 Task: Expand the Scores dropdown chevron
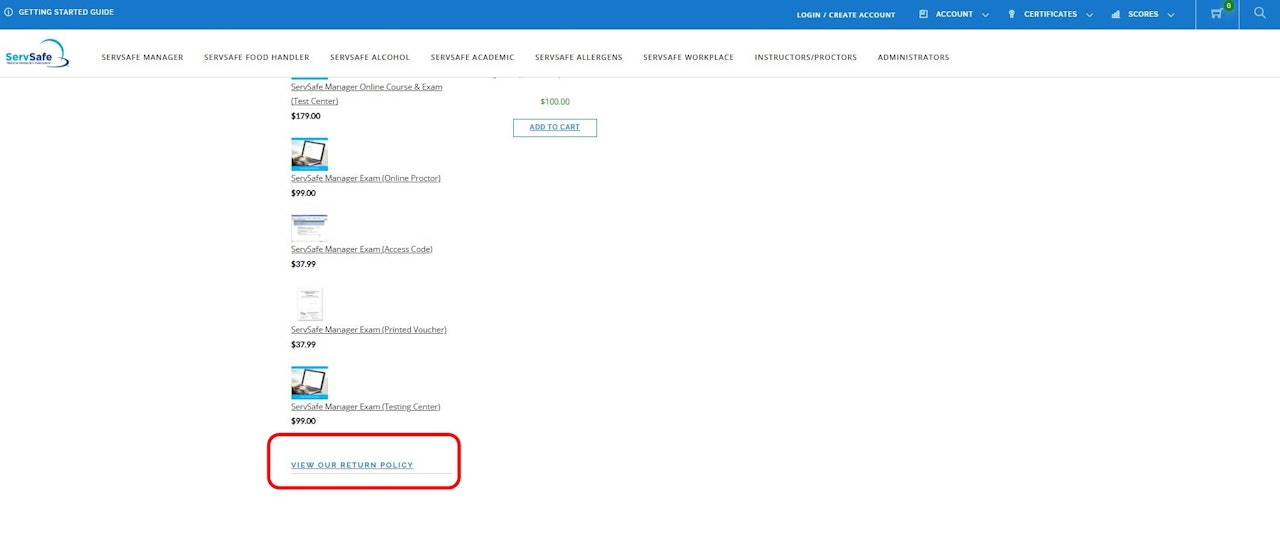pos(1170,15)
